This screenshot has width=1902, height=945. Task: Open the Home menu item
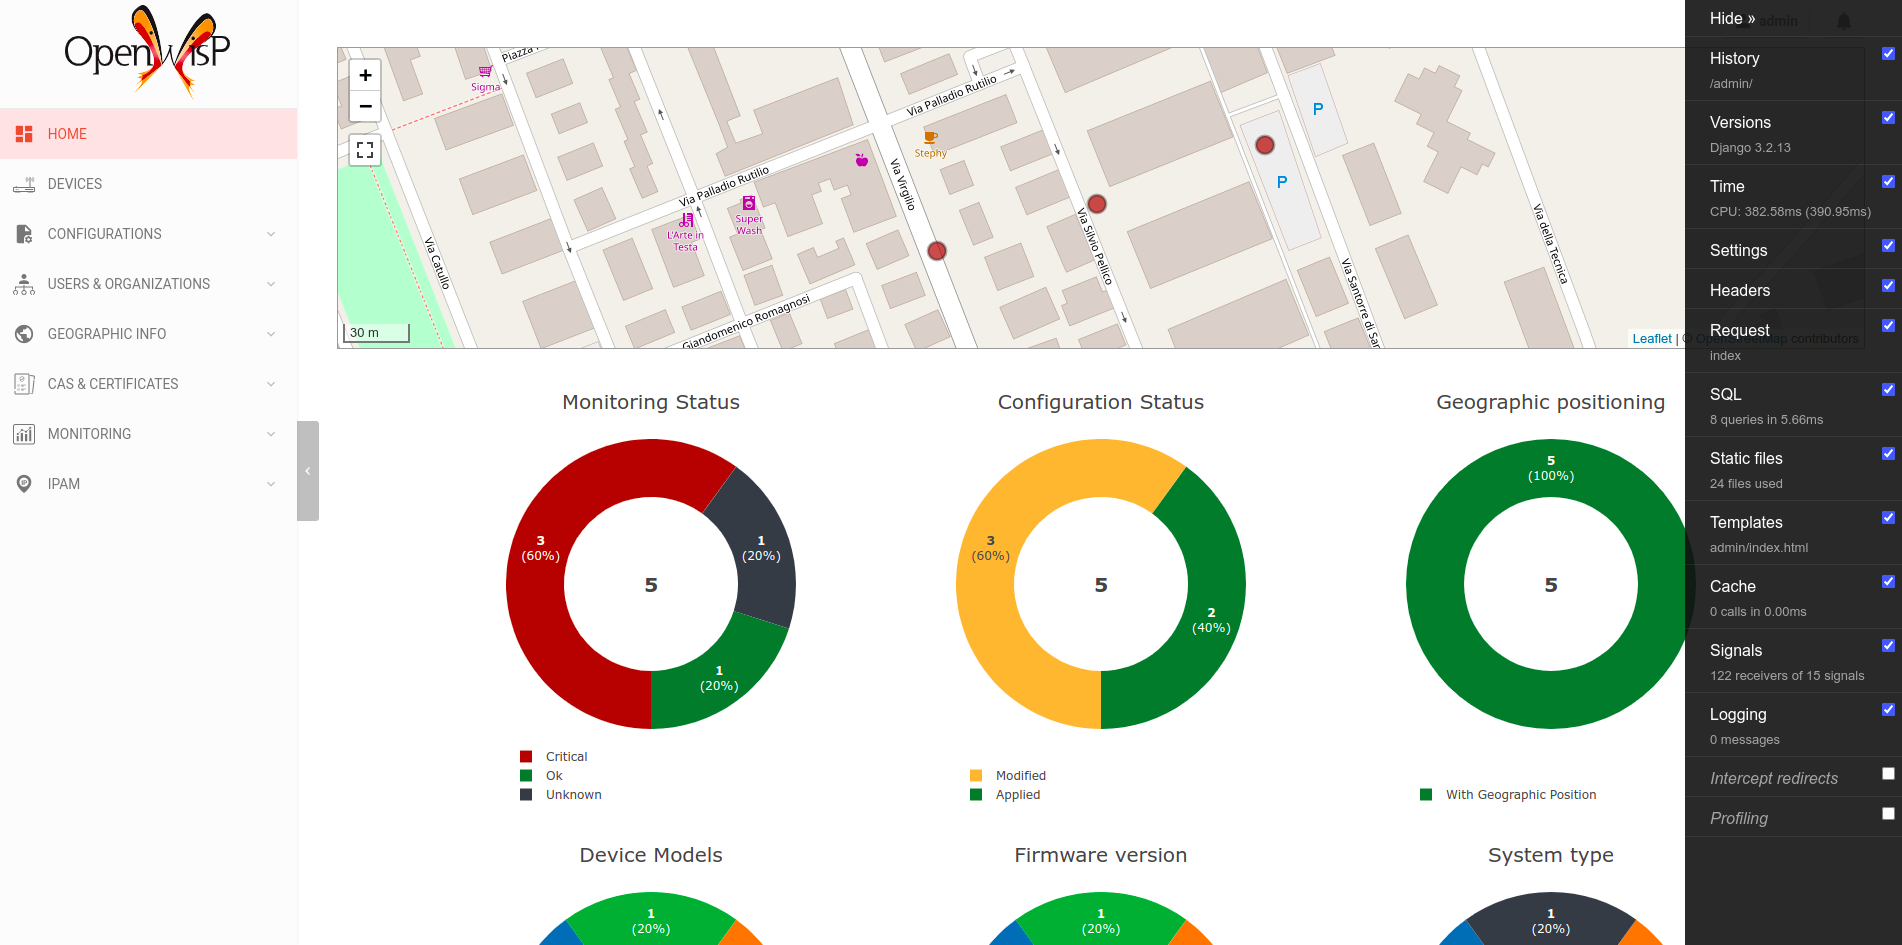(x=67, y=134)
